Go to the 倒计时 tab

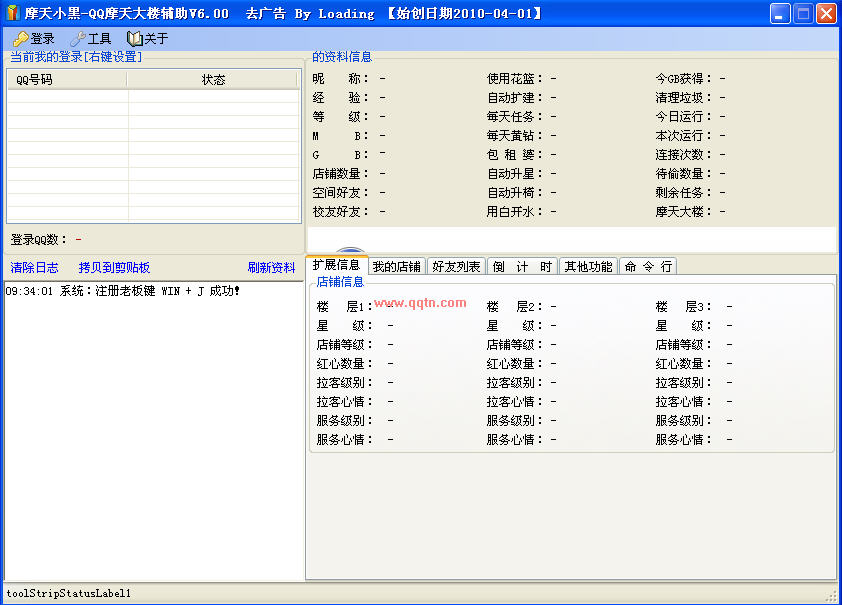pos(522,266)
